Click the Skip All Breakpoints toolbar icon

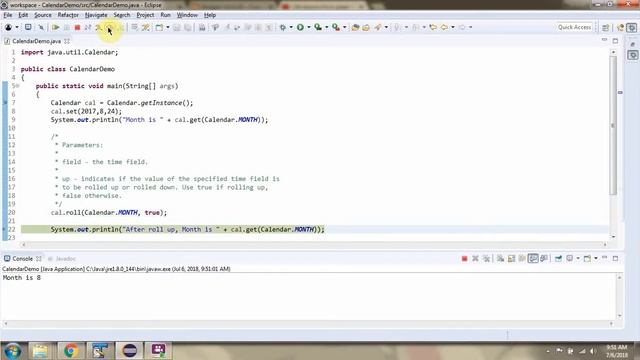coord(41,27)
